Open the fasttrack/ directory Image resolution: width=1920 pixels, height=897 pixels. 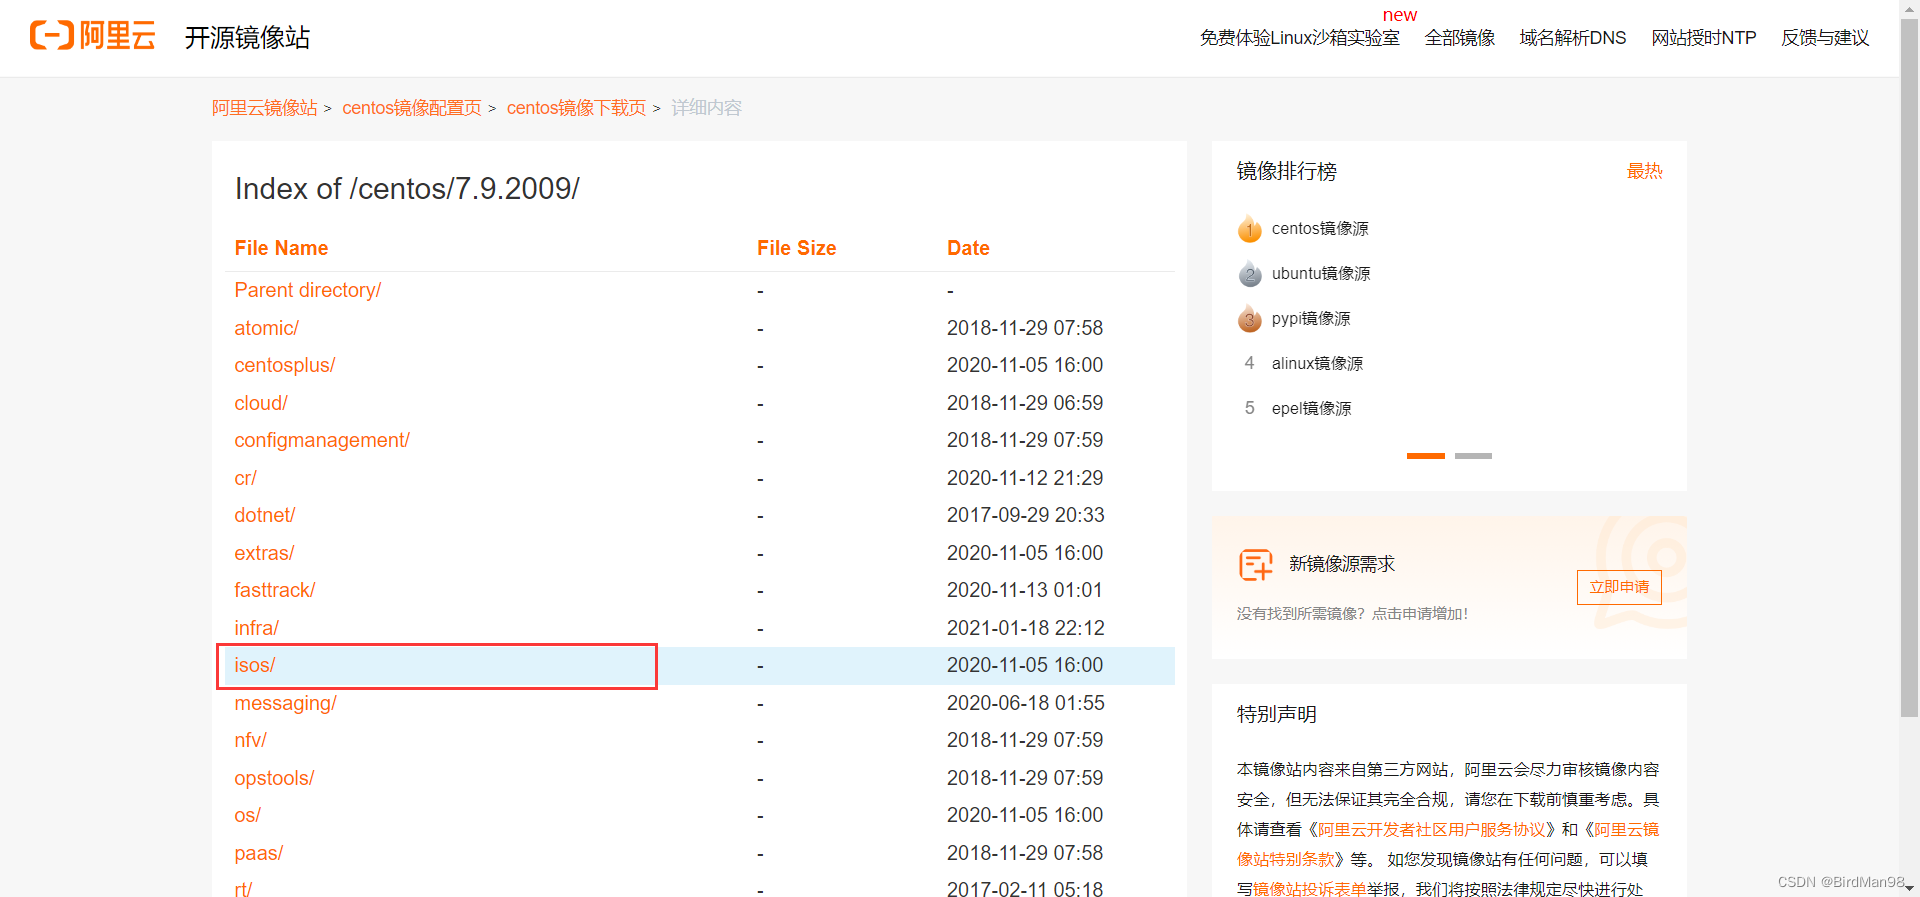274,590
